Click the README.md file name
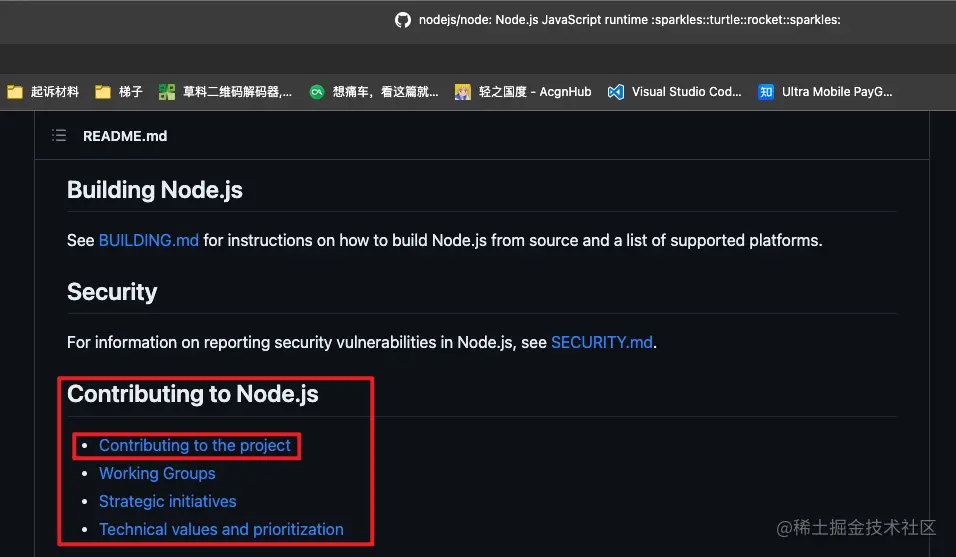Image resolution: width=956 pixels, height=557 pixels. coord(125,136)
